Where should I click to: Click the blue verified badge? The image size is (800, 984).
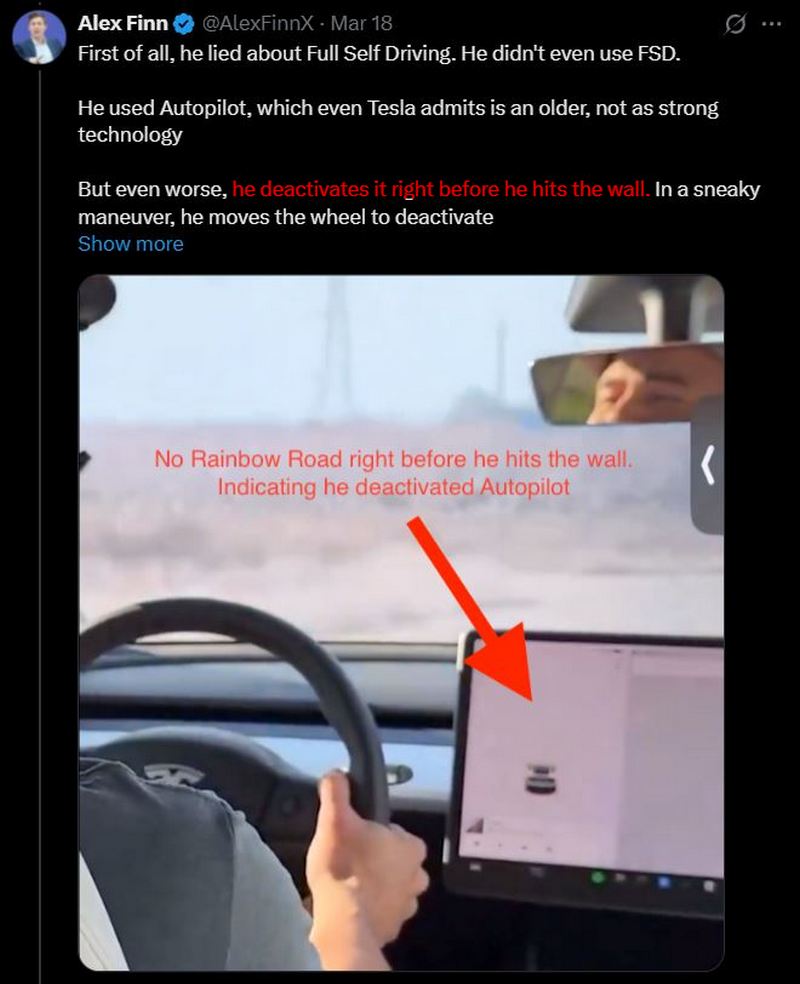click(x=183, y=24)
